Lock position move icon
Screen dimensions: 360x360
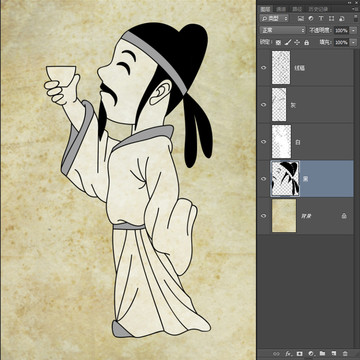coord(297,42)
